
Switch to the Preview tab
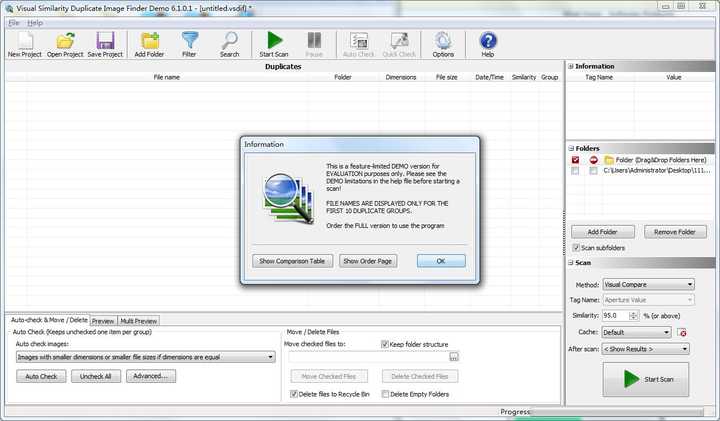(103, 321)
